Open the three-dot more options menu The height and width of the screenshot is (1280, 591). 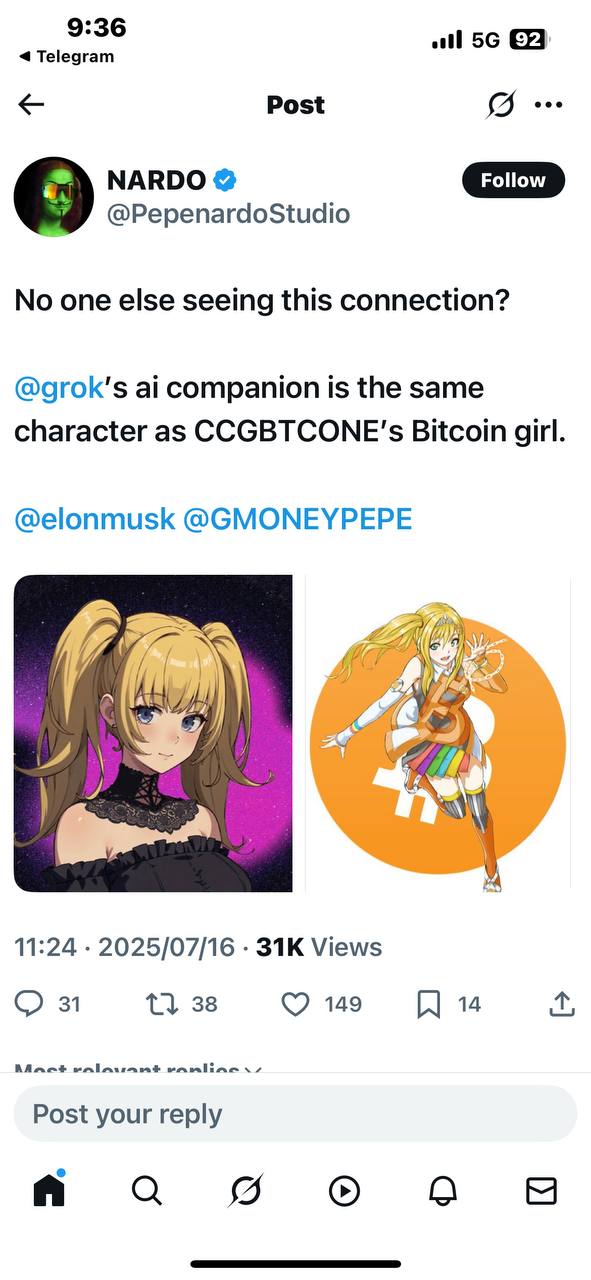pyautogui.click(x=549, y=105)
